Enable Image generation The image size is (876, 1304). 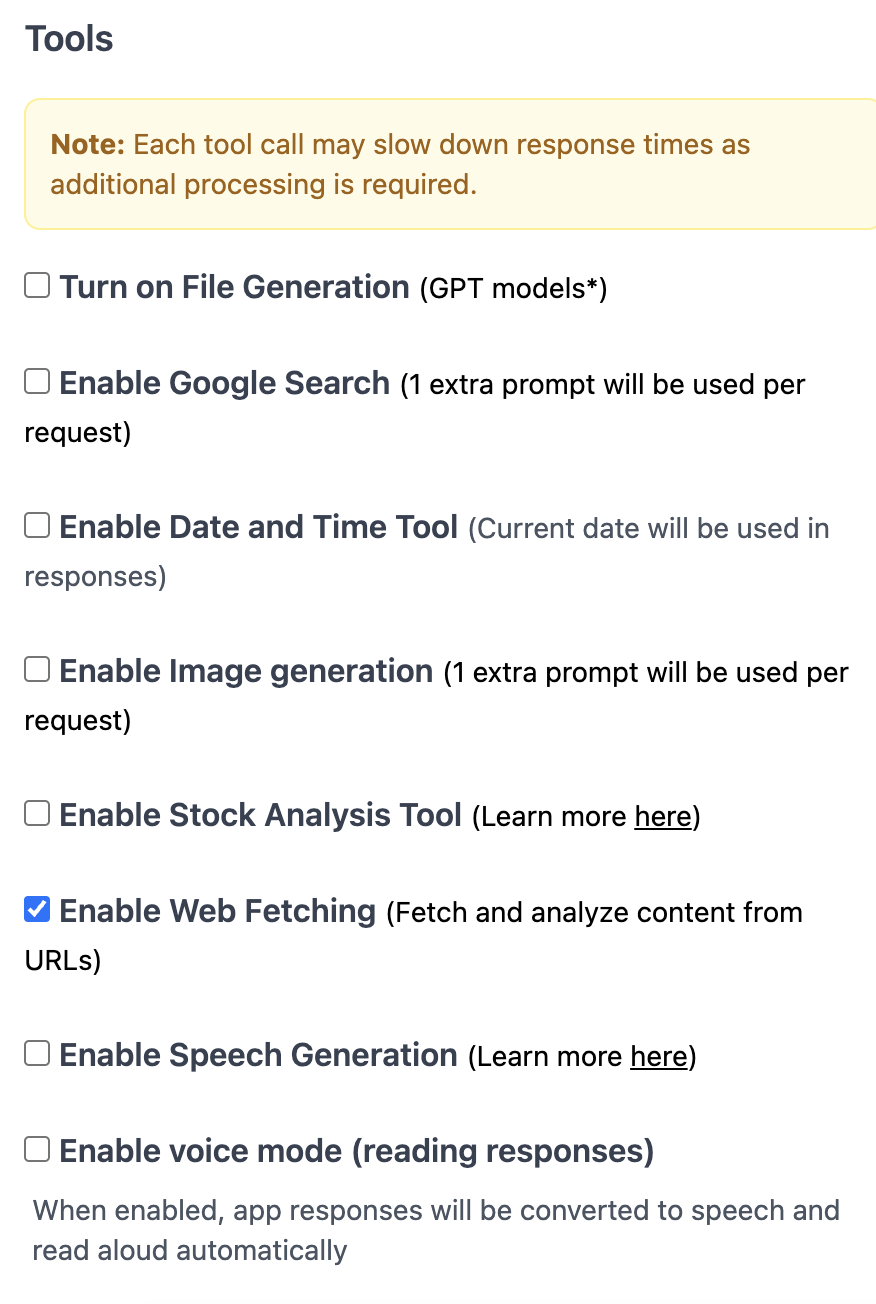point(36,669)
